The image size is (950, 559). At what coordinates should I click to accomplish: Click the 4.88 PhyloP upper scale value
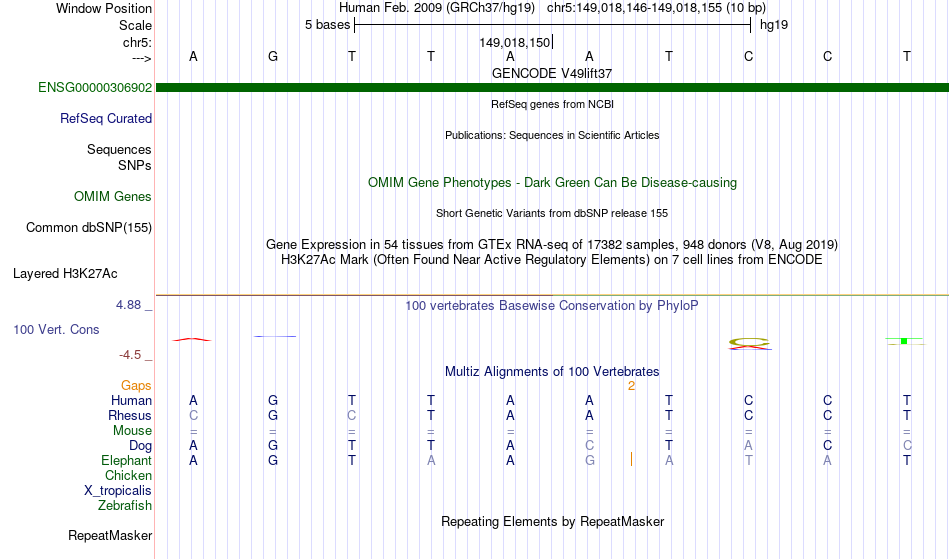tap(128, 305)
